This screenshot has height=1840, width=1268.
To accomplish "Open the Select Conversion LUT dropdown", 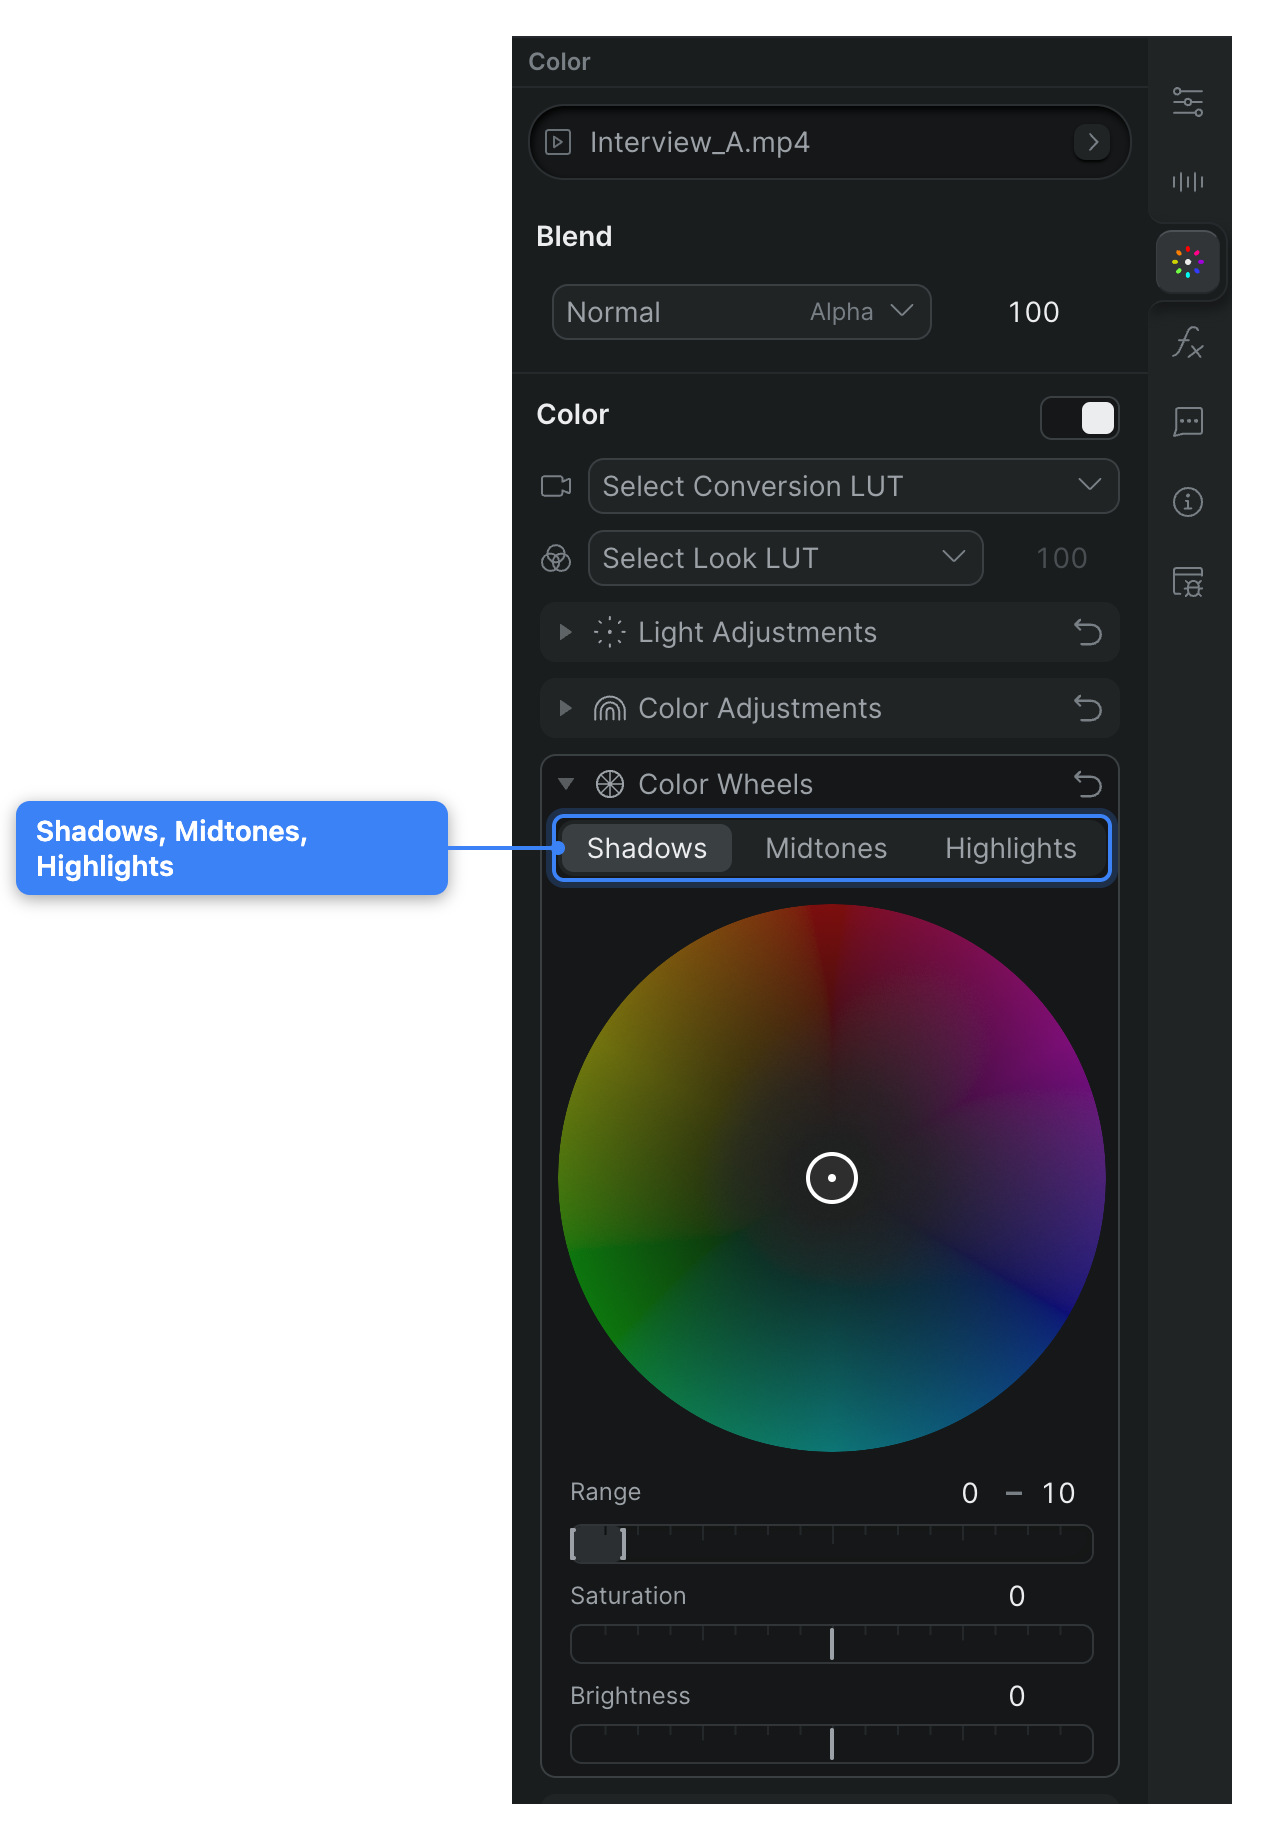I will pos(854,486).
